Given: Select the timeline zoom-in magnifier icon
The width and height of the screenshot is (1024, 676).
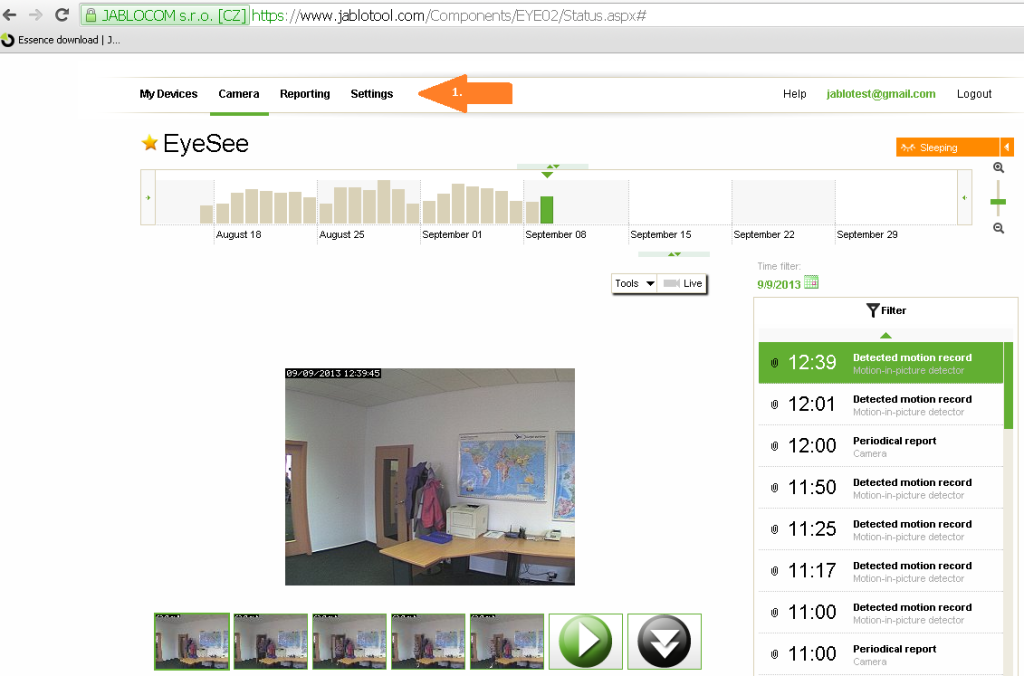Looking at the screenshot, I should point(998,167).
